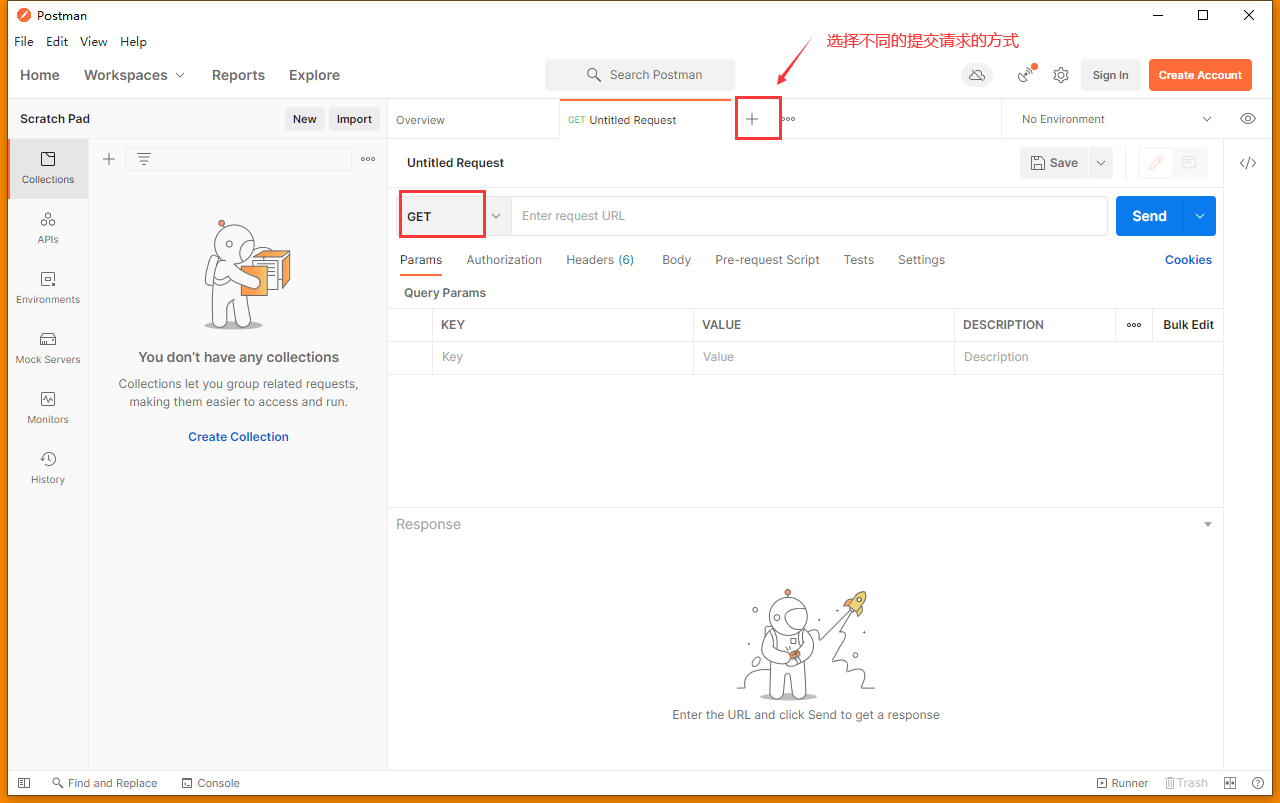
Task: Expand the Save options dropdown arrow
Action: click(1101, 163)
